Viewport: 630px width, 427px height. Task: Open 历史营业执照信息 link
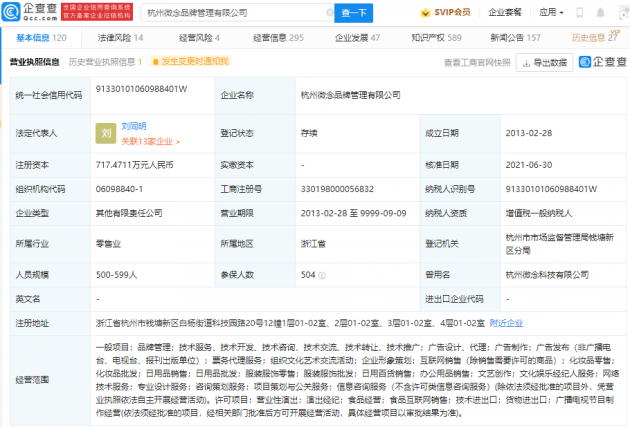pos(105,62)
